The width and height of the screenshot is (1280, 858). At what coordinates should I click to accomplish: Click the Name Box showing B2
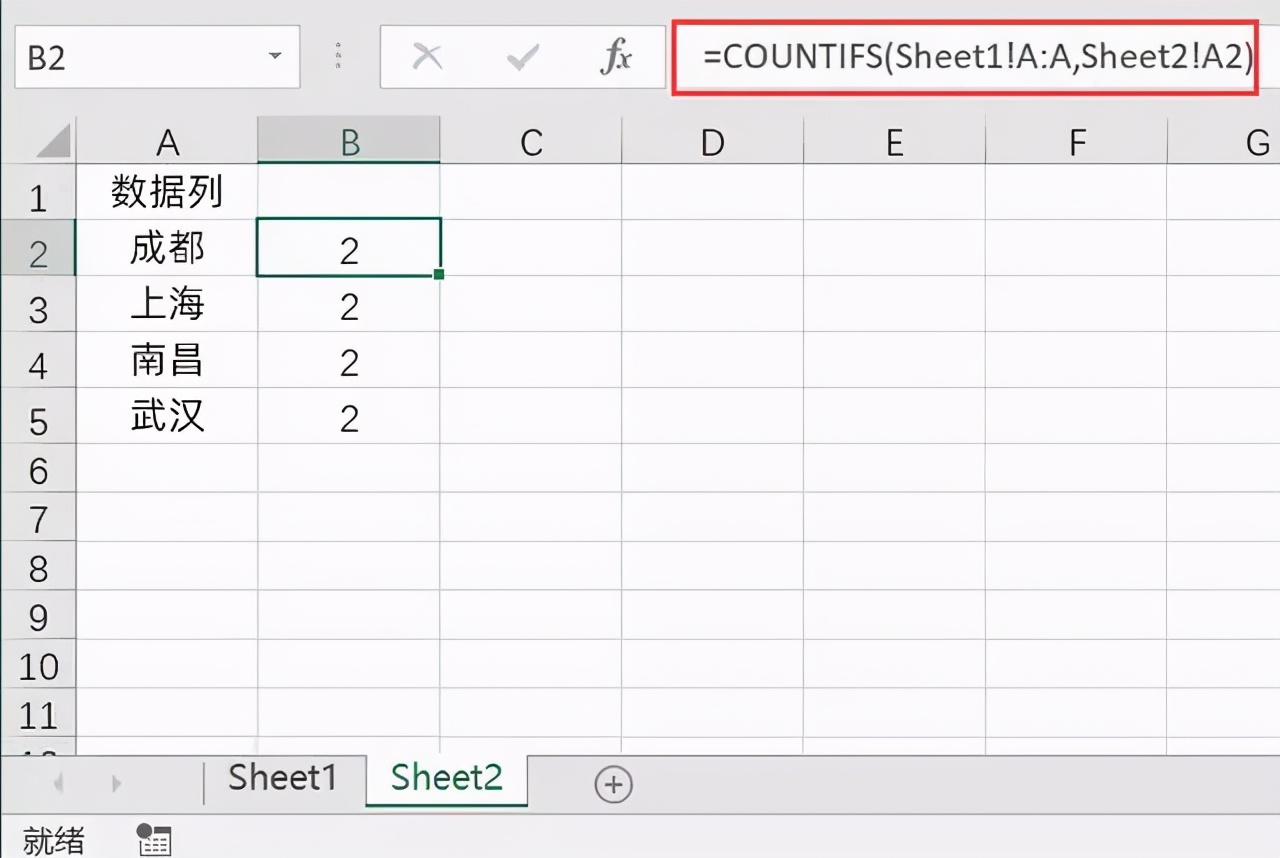coord(157,57)
